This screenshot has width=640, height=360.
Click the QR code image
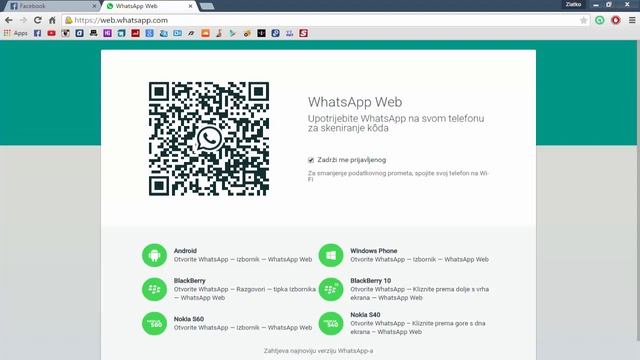tap(209, 139)
